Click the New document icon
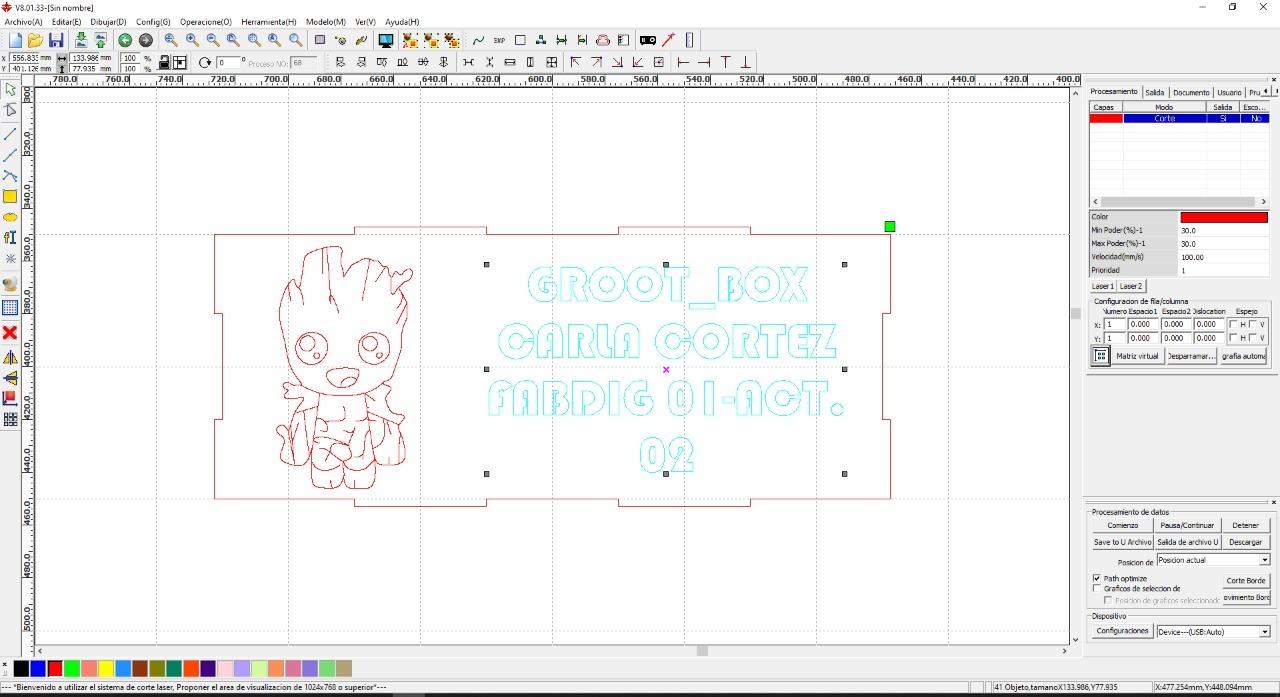Viewport: 1280px width, 697px height. (15, 40)
